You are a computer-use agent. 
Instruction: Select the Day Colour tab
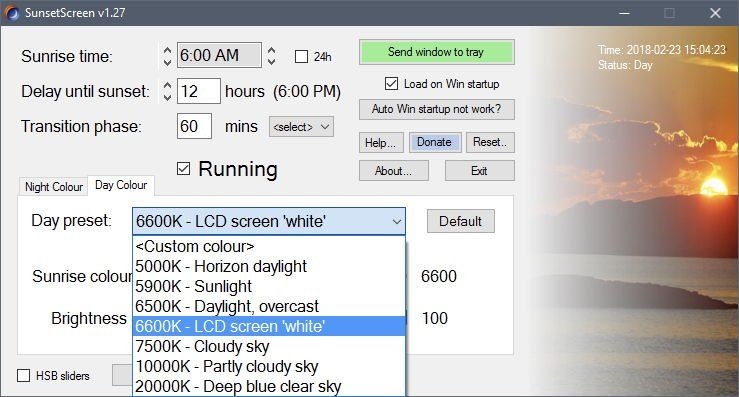(121, 185)
